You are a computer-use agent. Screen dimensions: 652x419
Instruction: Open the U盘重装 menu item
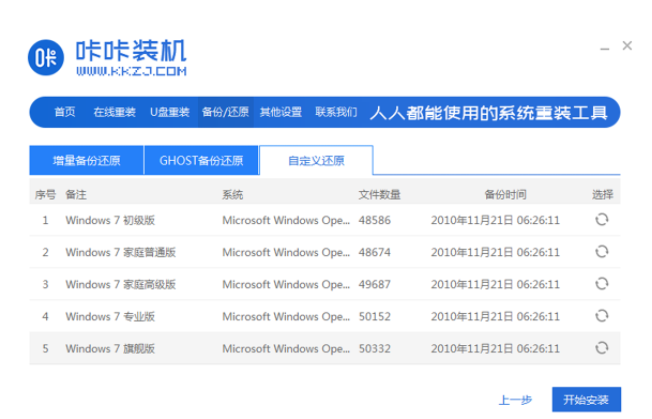170,112
